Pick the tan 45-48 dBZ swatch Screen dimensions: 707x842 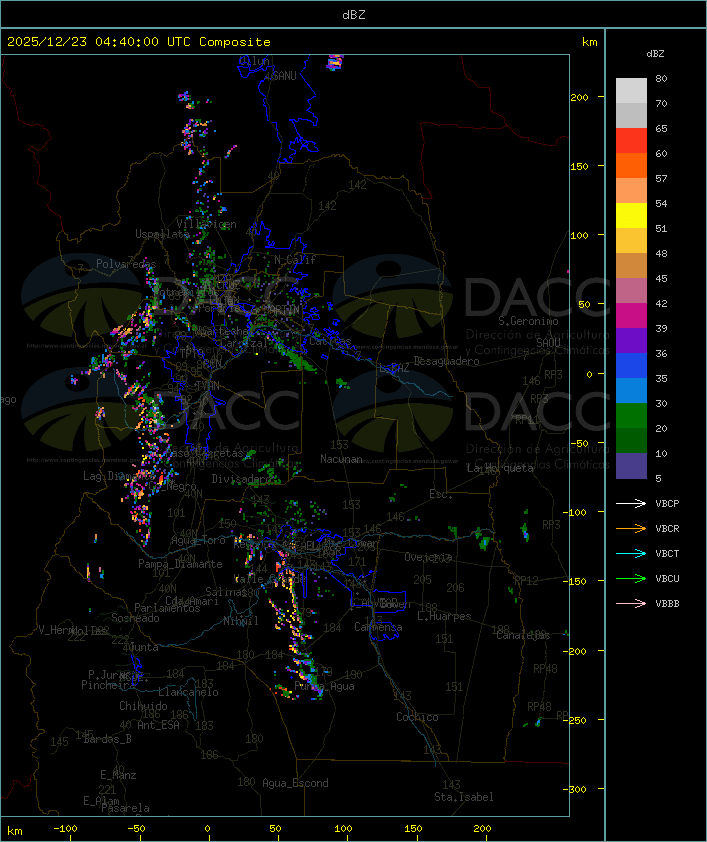pyautogui.click(x=631, y=265)
